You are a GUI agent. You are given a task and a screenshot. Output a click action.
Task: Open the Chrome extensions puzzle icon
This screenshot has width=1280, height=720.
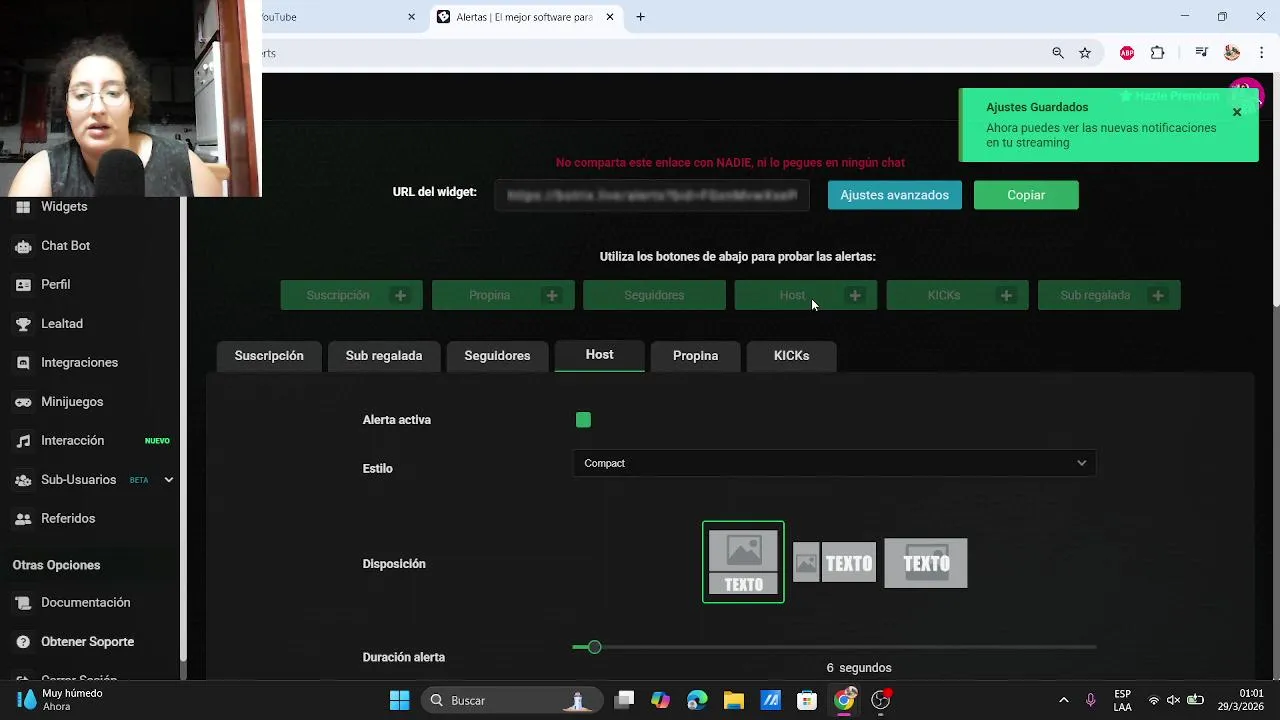coord(1158,53)
